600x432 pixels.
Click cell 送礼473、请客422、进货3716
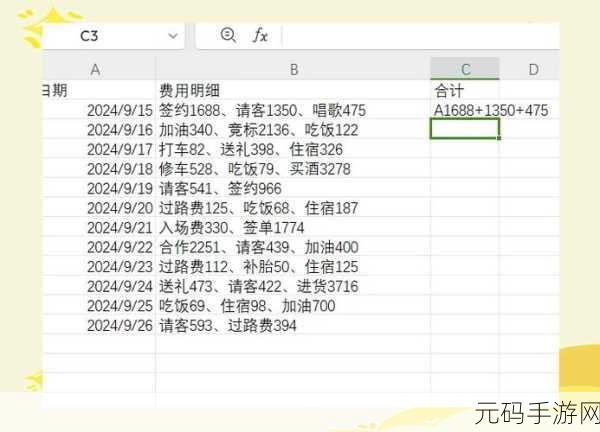click(293, 286)
